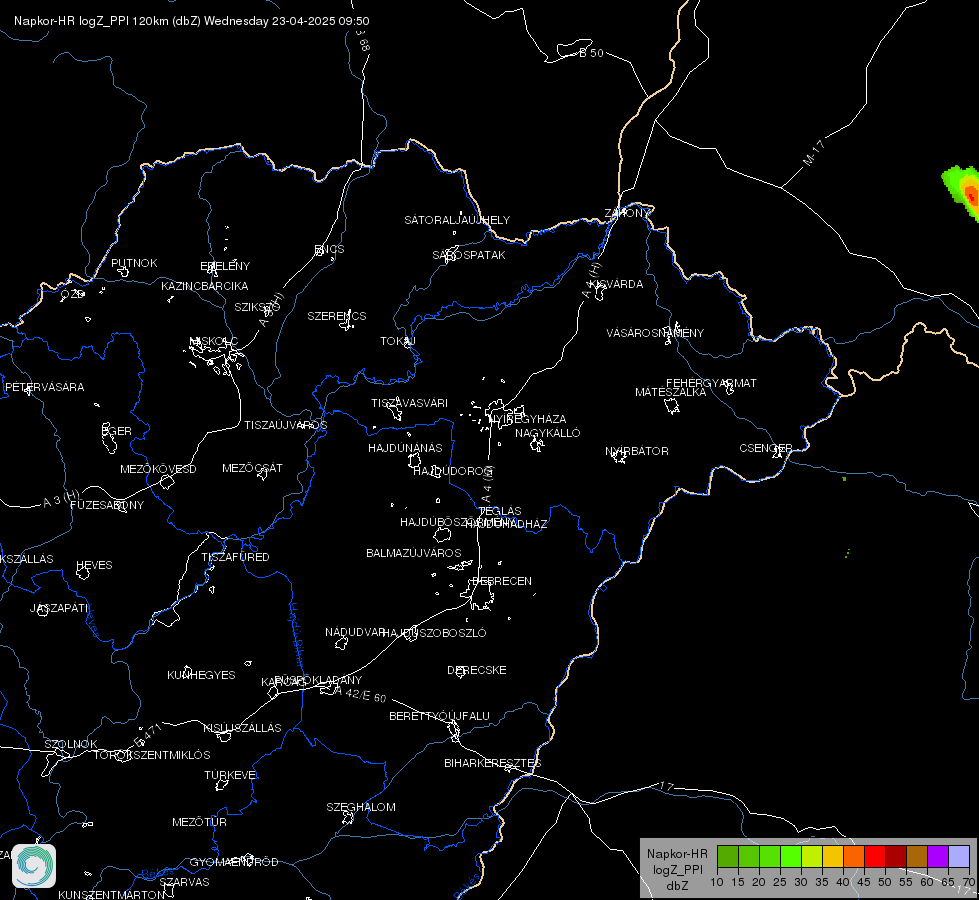Pick the red 45-50 dBZ legend swatch

tap(875, 856)
